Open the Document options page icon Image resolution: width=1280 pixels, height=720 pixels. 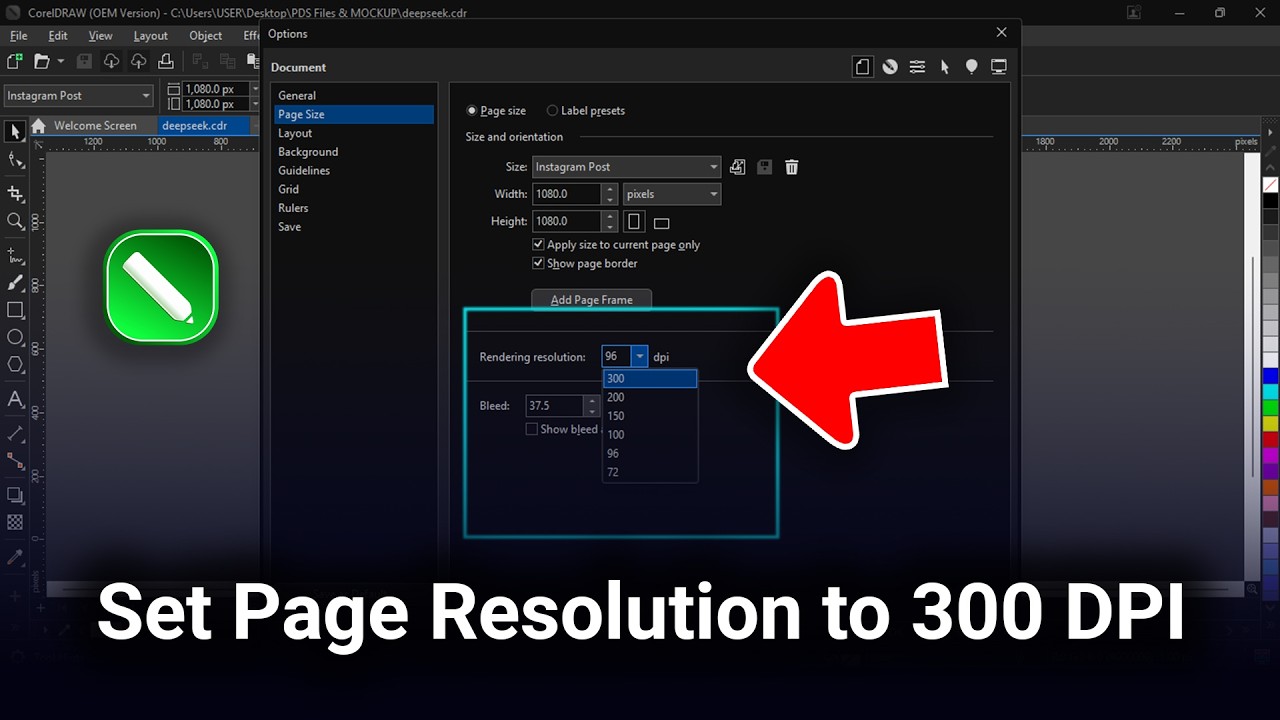click(x=862, y=67)
